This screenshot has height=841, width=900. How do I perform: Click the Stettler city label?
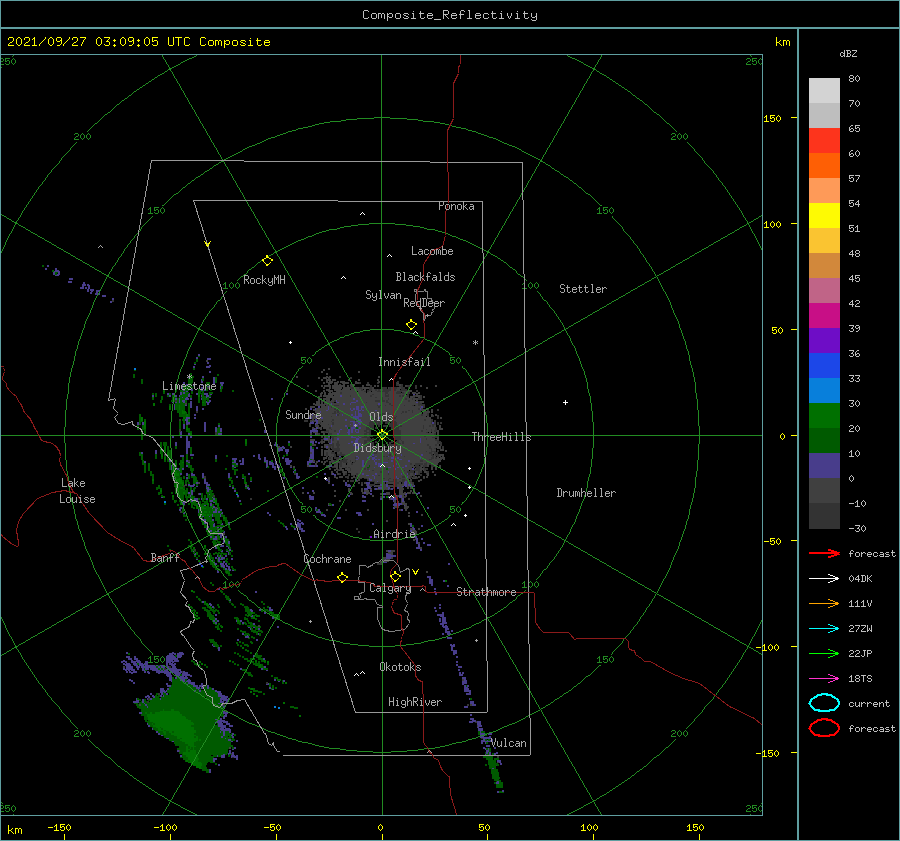tap(583, 289)
